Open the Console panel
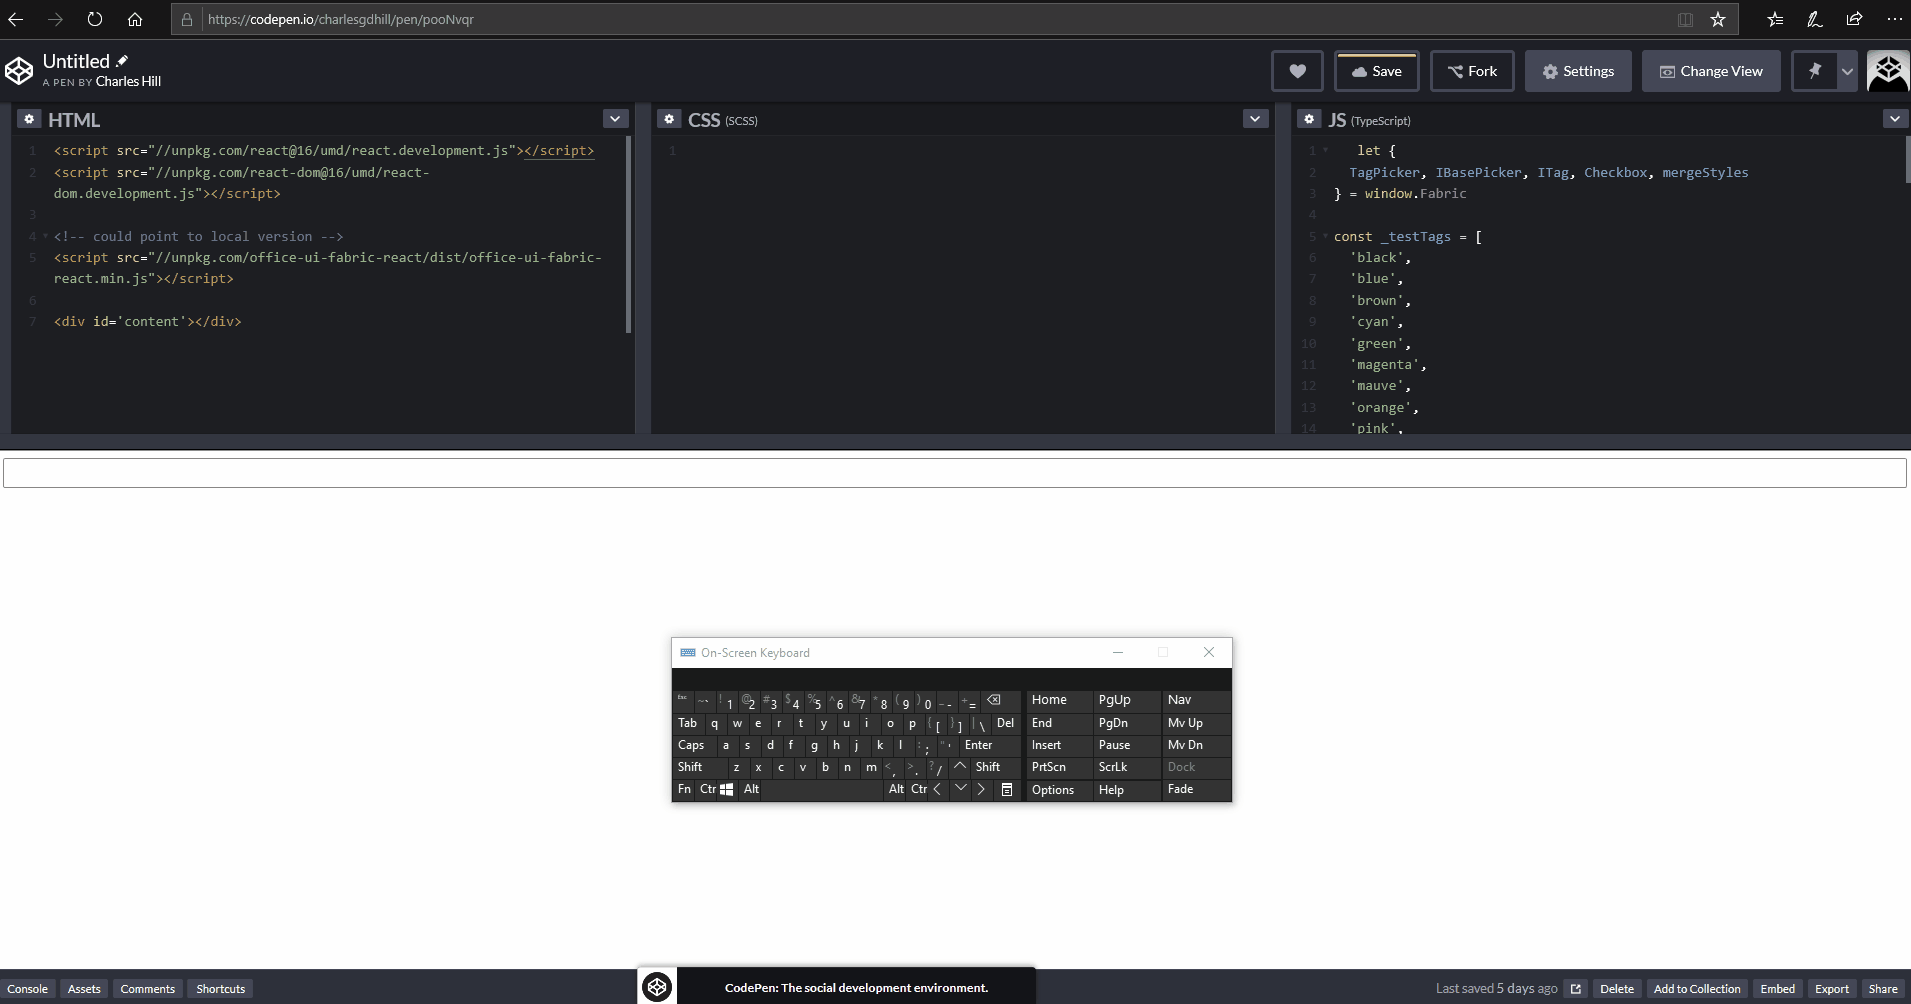The height and width of the screenshot is (1004, 1911). coord(28,988)
